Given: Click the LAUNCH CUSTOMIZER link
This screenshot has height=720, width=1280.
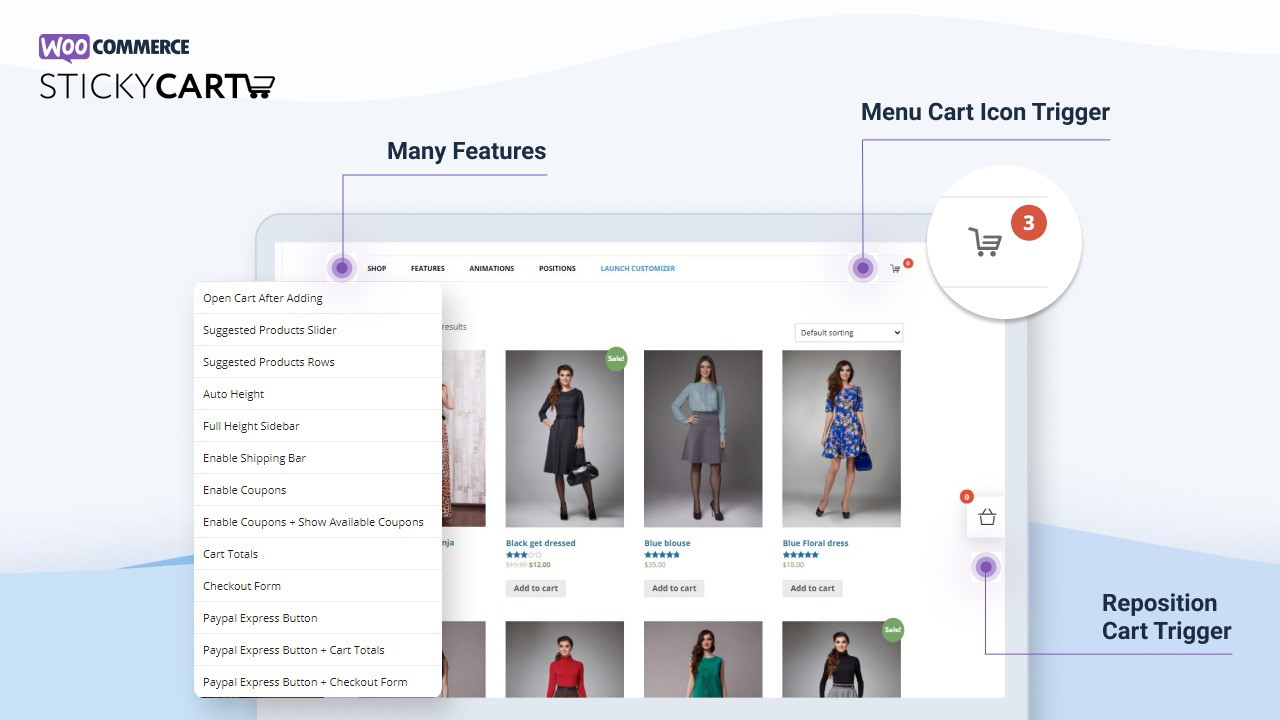Looking at the screenshot, I should [x=638, y=268].
